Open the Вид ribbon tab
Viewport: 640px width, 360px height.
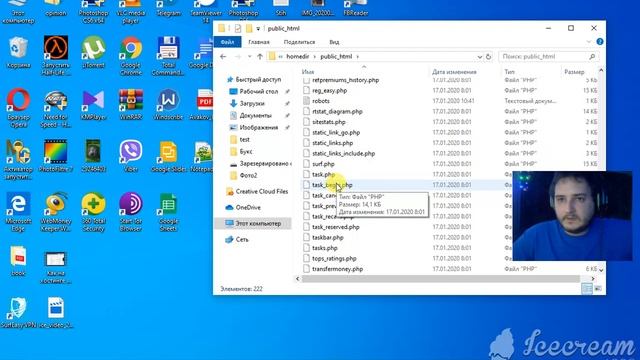(x=334, y=42)
